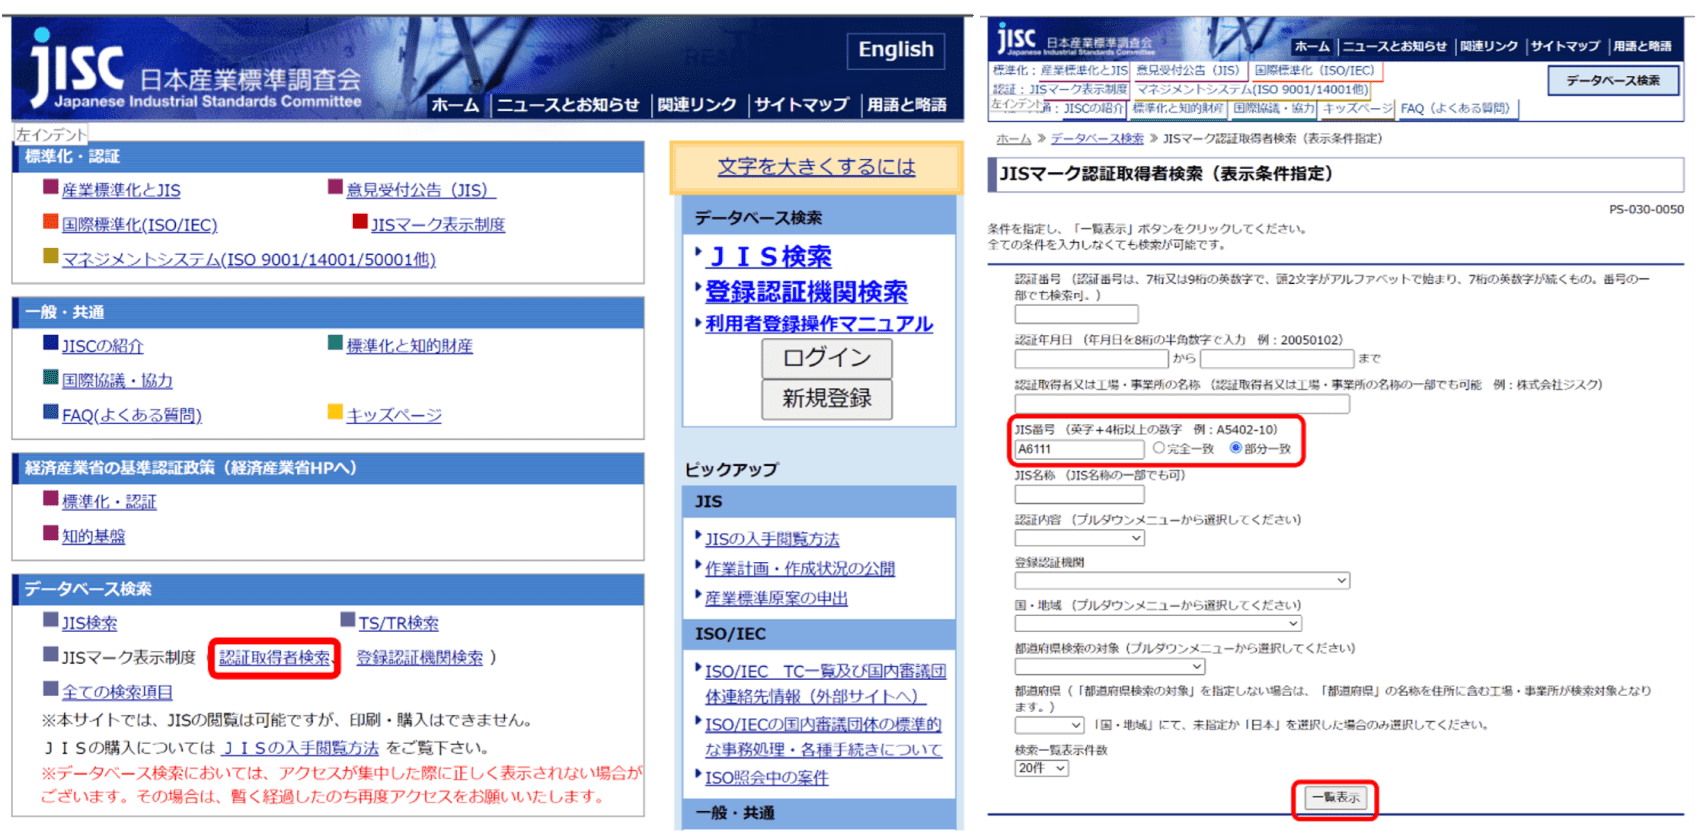
Task: Open the 文字を大きくするには link
Action: (x=816, y=167)
